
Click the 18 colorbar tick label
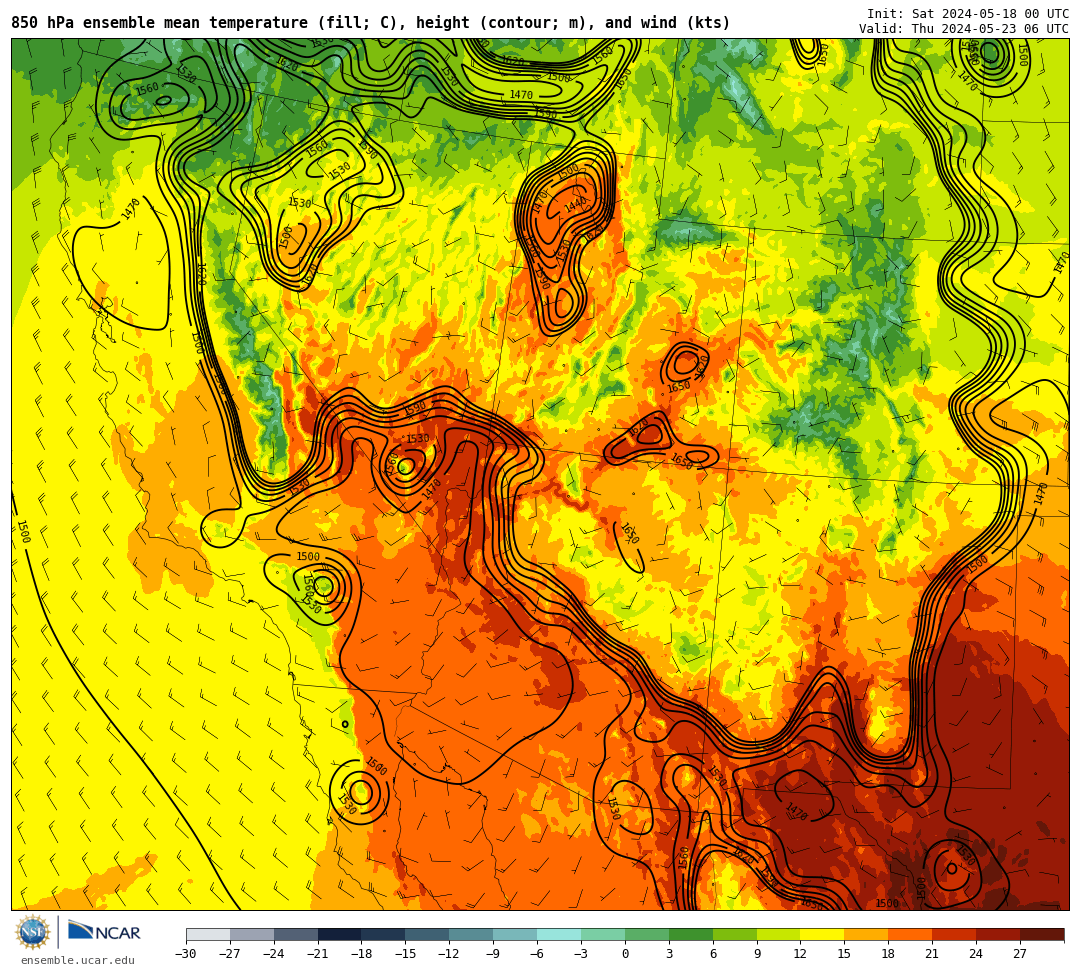click(x=889, y=954)
